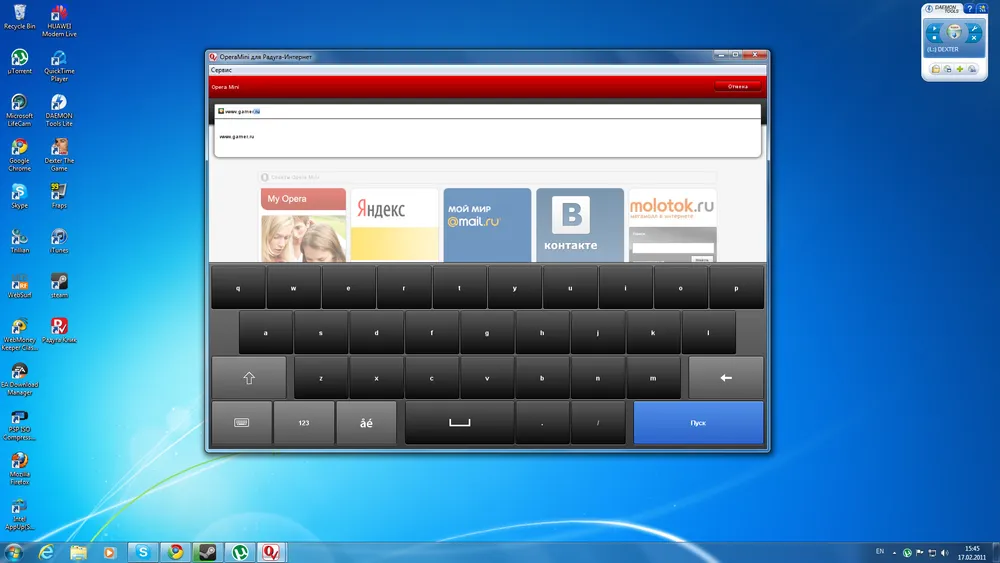Tap the period key on the keyboard
This screenshot has width=1000, height=563.
pos(542,422)
